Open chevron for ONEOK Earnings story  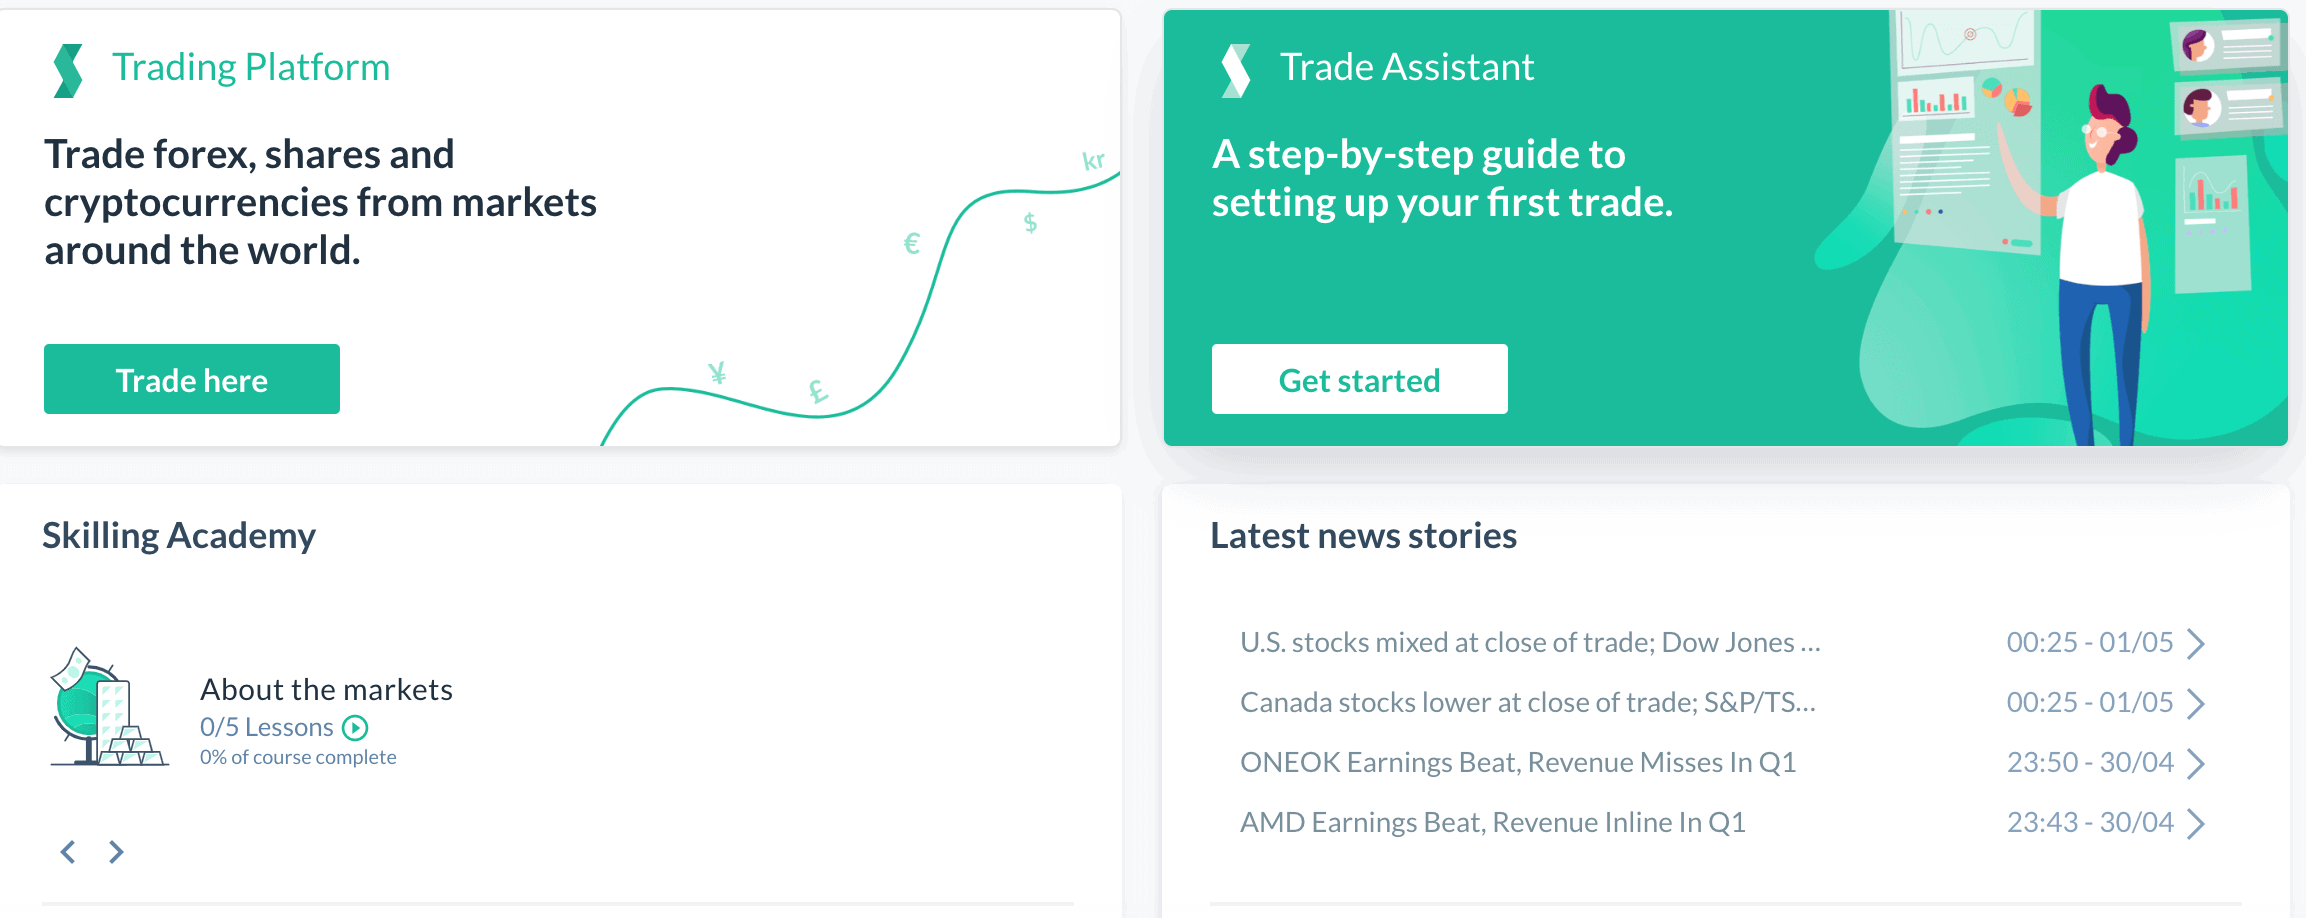click(x=2195, y=763)
